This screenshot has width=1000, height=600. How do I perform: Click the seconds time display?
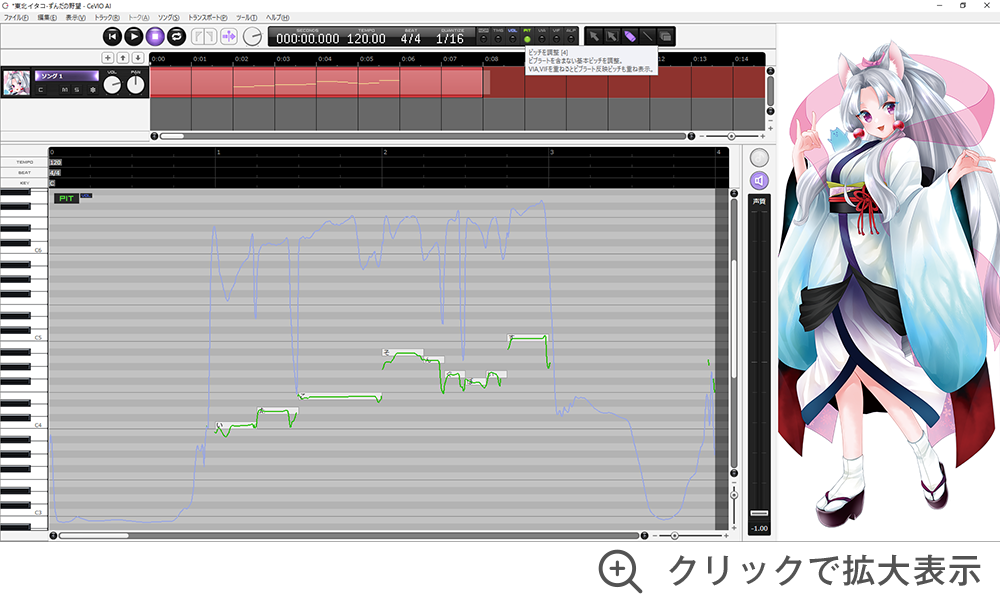(x=307, y=39)
